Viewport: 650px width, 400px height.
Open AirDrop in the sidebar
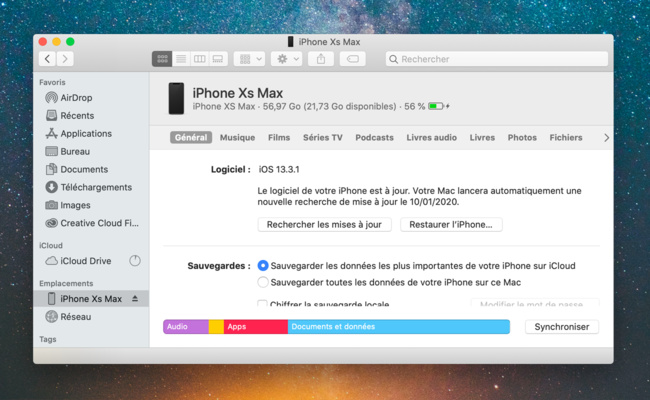tap(91, 98)
